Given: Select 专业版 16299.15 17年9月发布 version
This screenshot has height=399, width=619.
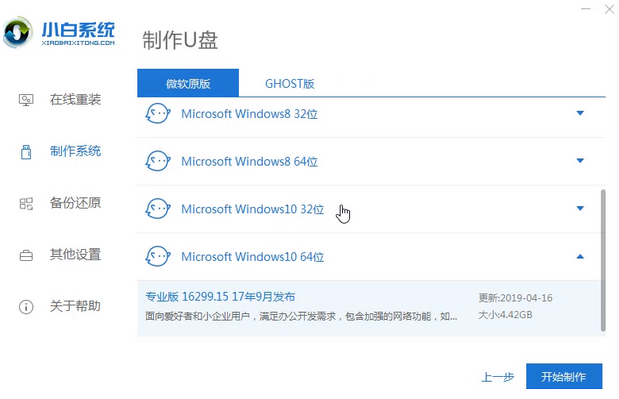Looking at the screenshot, I should tap(220, 297).
